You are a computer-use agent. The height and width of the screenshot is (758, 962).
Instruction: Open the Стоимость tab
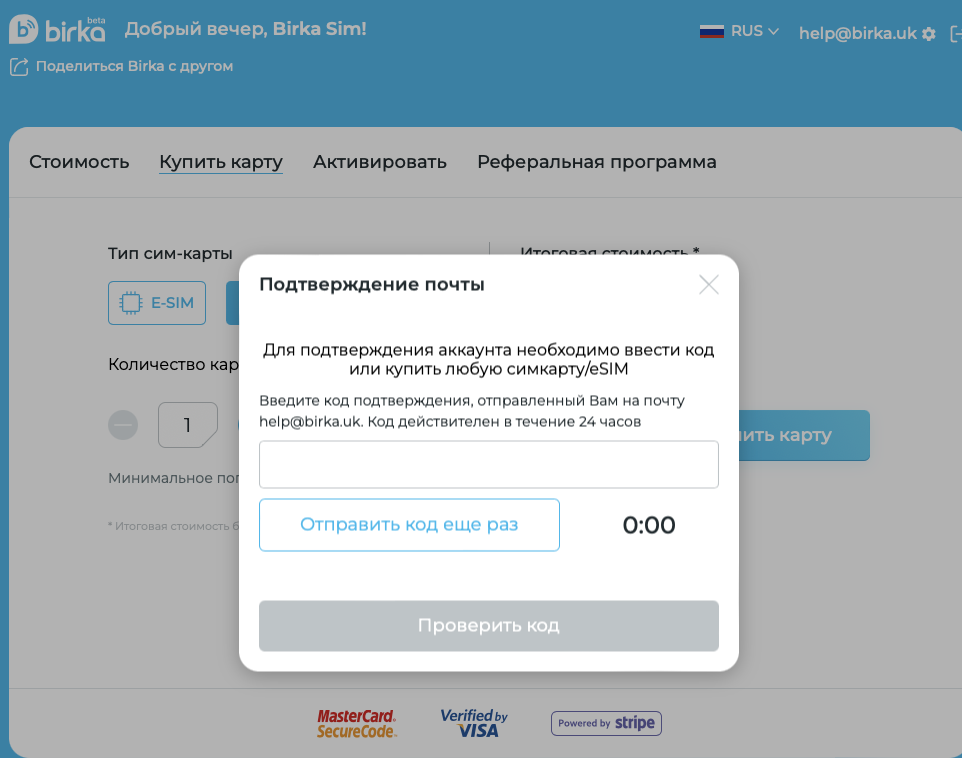point(79,162)
